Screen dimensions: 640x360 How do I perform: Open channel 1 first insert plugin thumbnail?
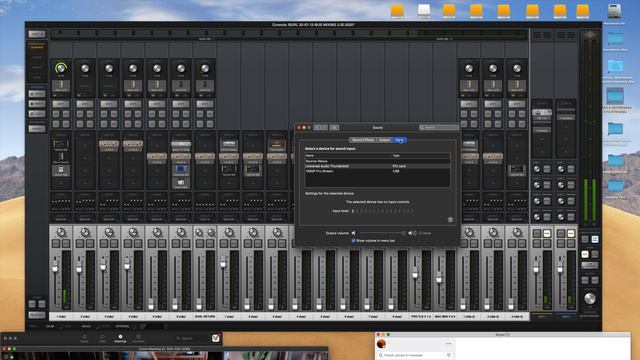click(61, 144)
